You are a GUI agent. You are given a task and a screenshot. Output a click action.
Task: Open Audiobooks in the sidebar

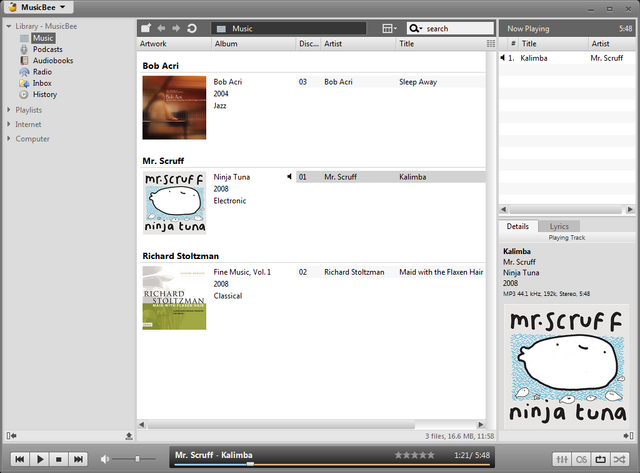53,60
